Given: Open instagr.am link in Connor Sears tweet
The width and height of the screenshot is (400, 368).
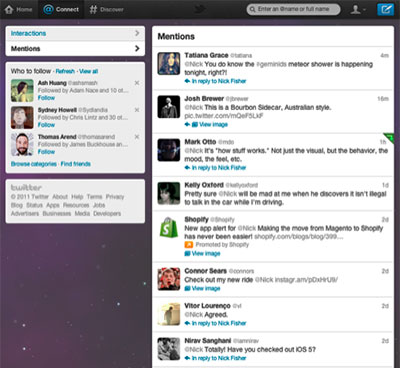Looking at the screenshot, I should (x=305, y=280).
